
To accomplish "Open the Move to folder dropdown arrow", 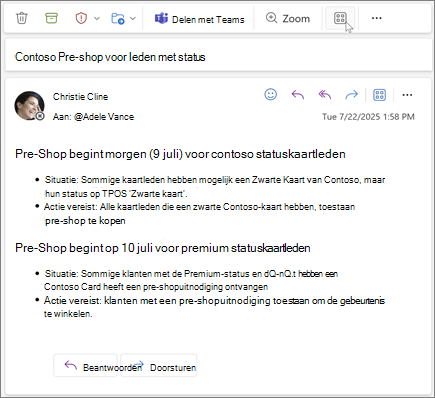I will [x=133, y=18].
